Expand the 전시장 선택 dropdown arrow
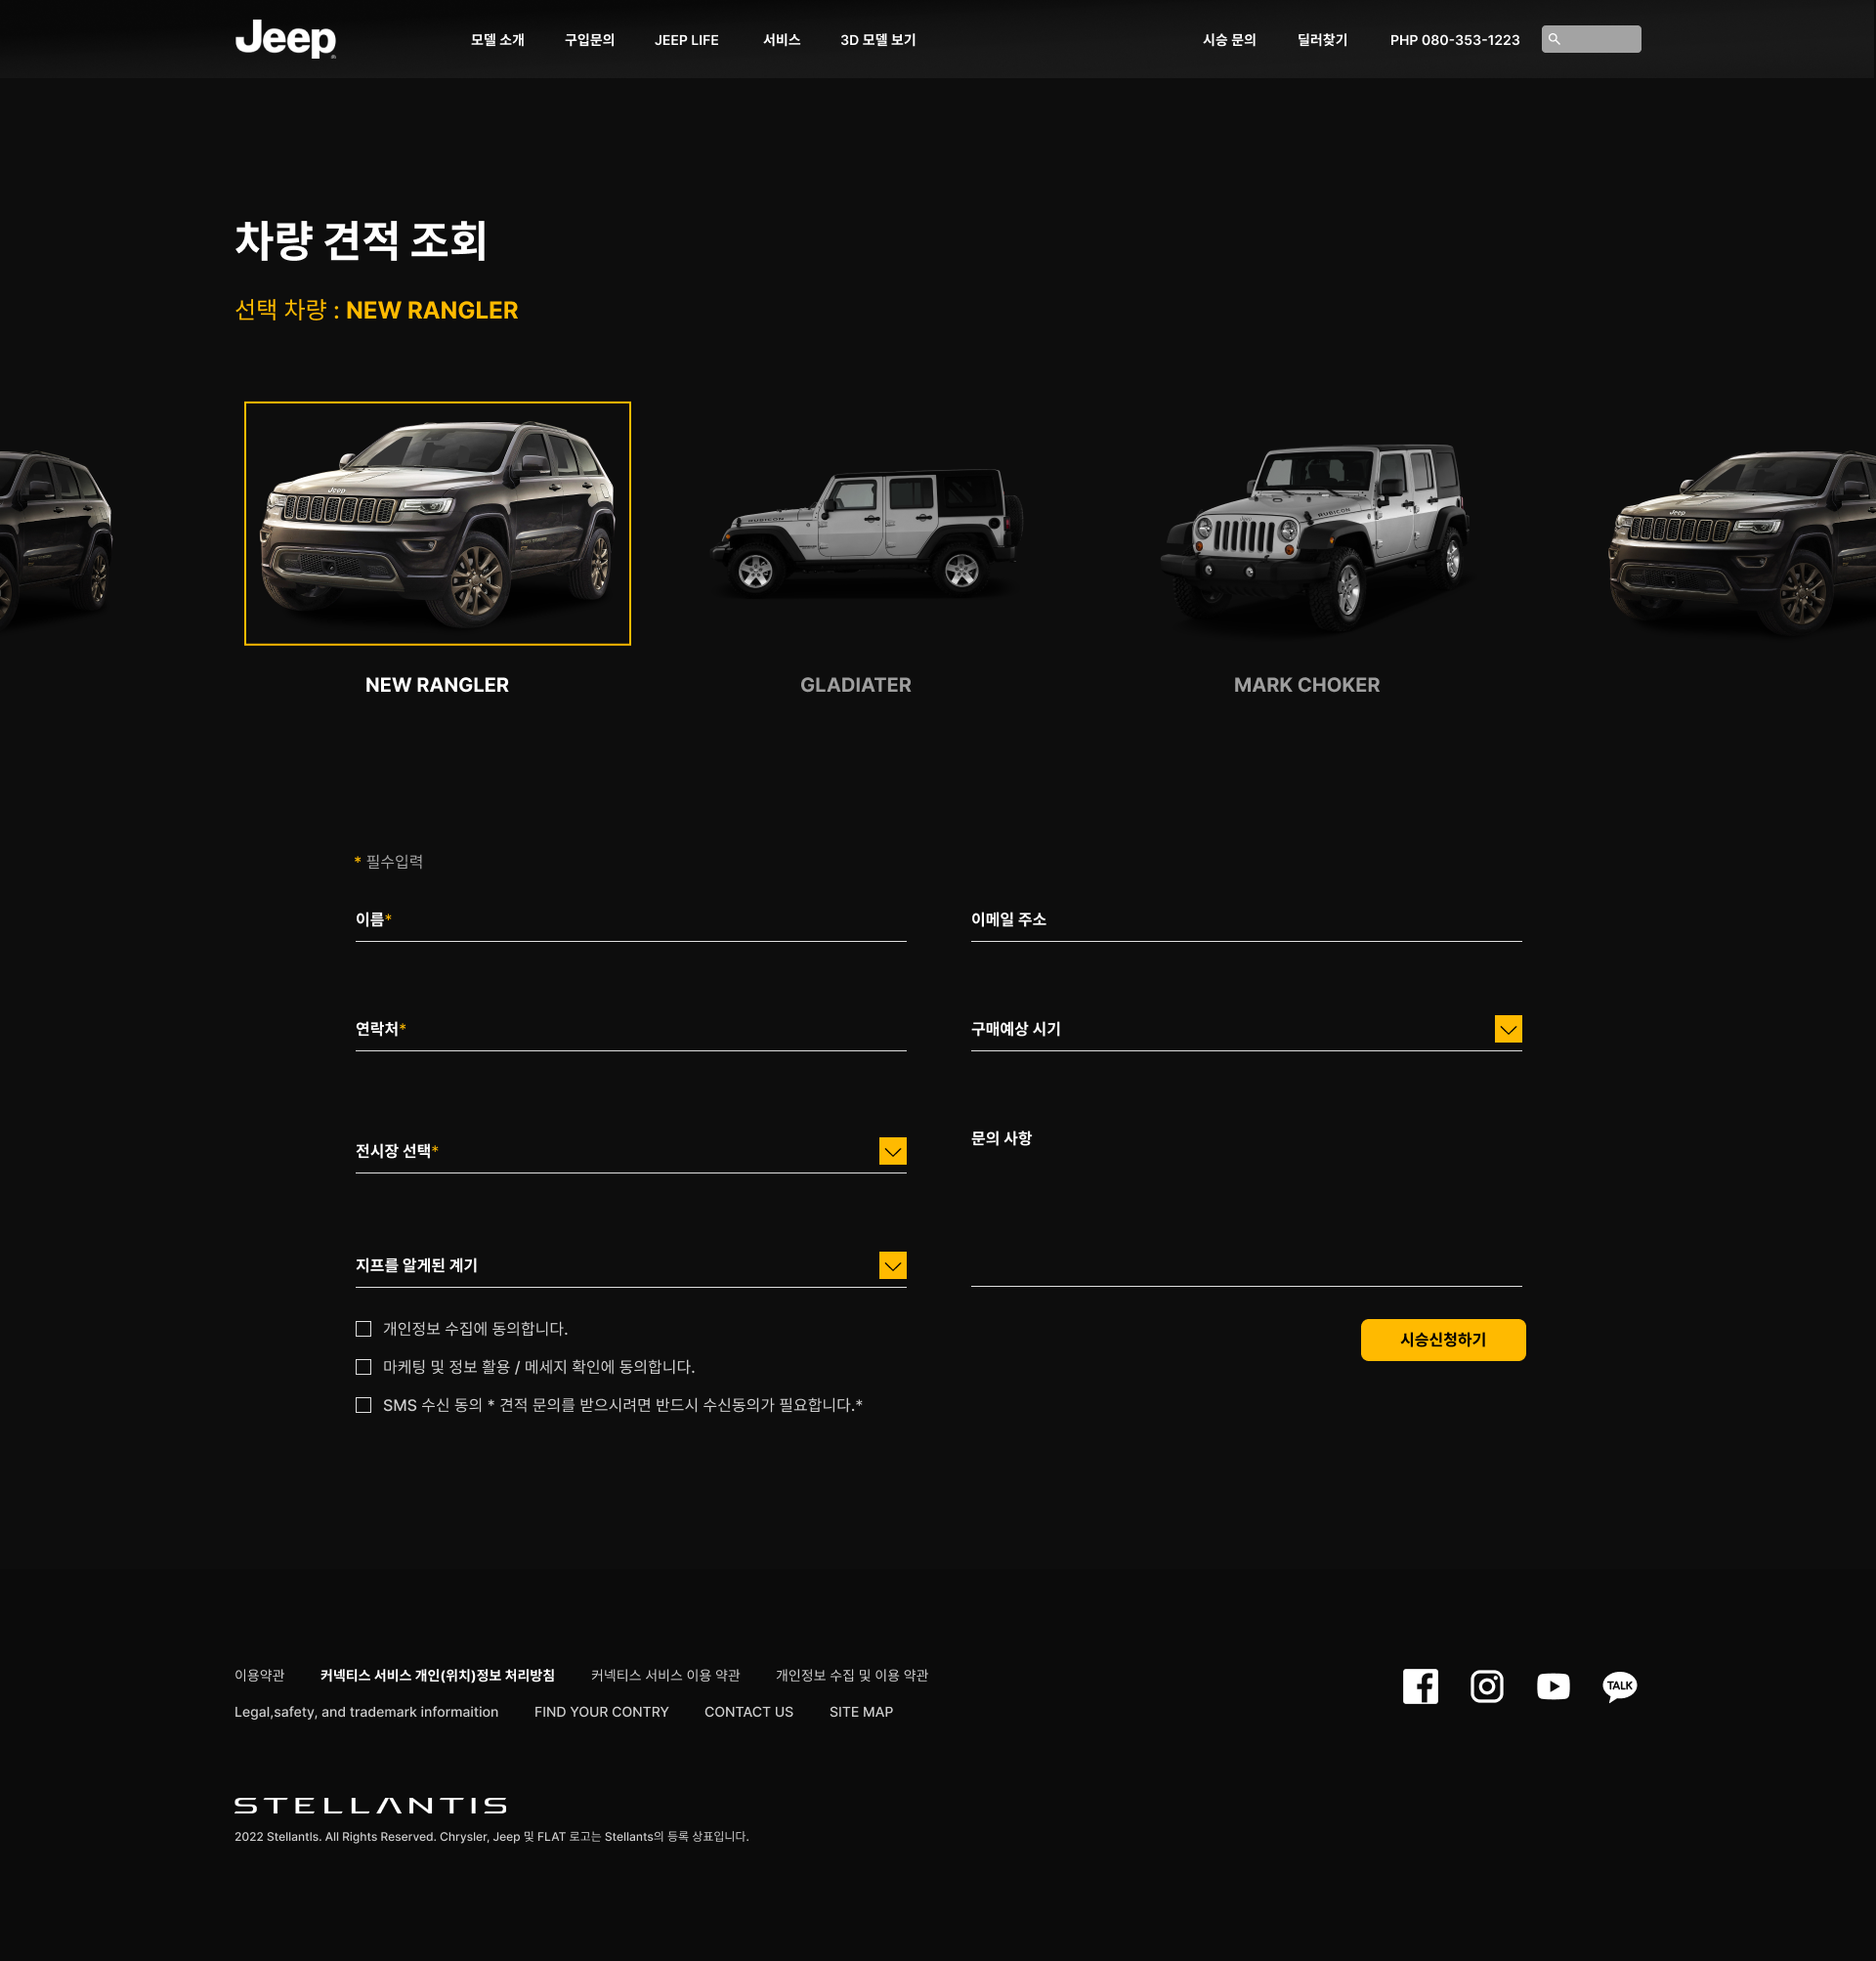Viewport: 1876px width, 1961px height. pos(892,1151)
